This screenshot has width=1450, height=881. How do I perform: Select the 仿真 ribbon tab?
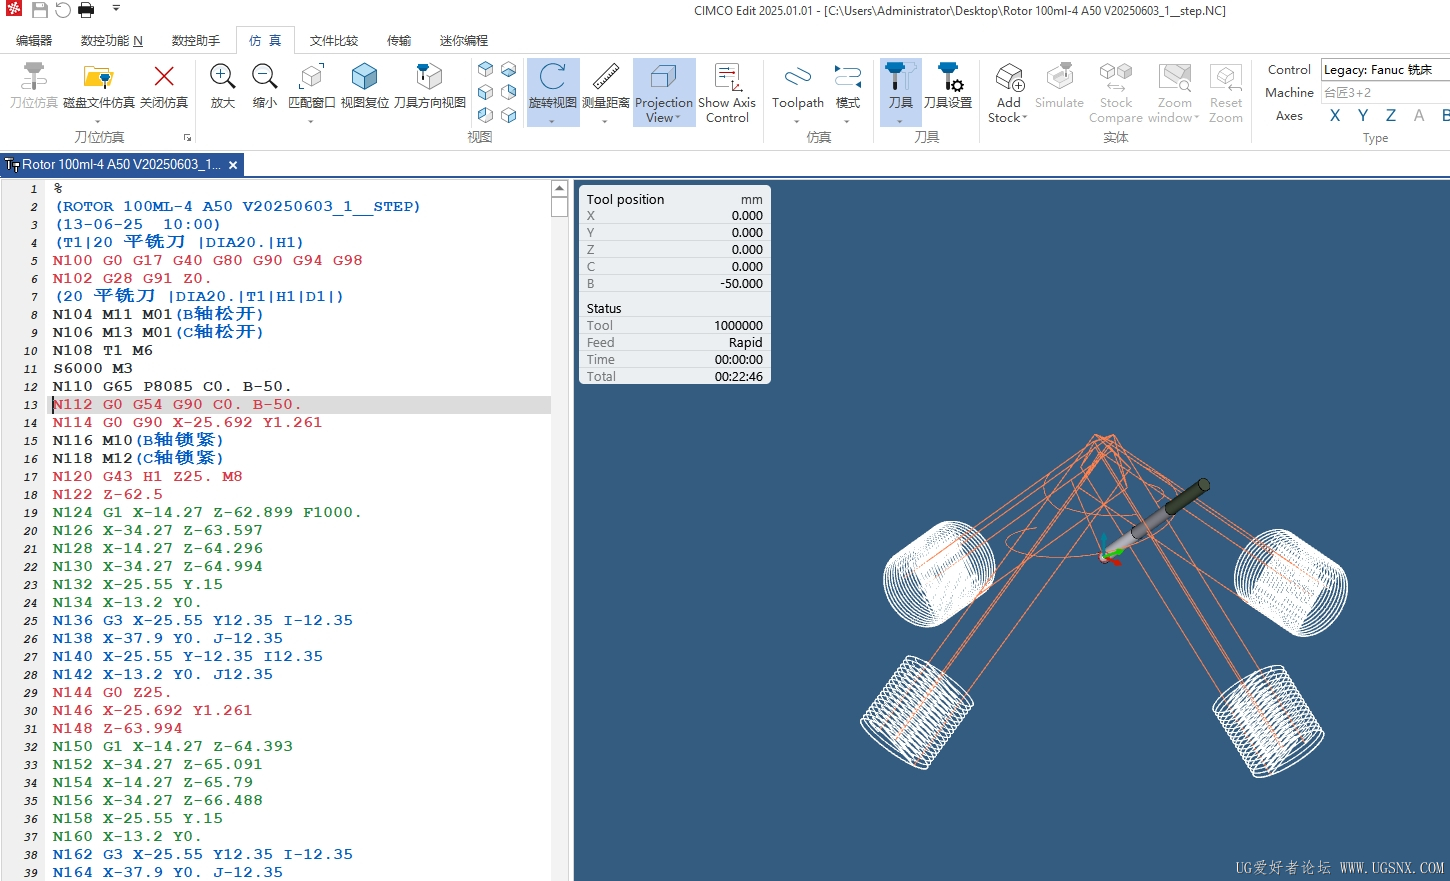tap(265, 41)
